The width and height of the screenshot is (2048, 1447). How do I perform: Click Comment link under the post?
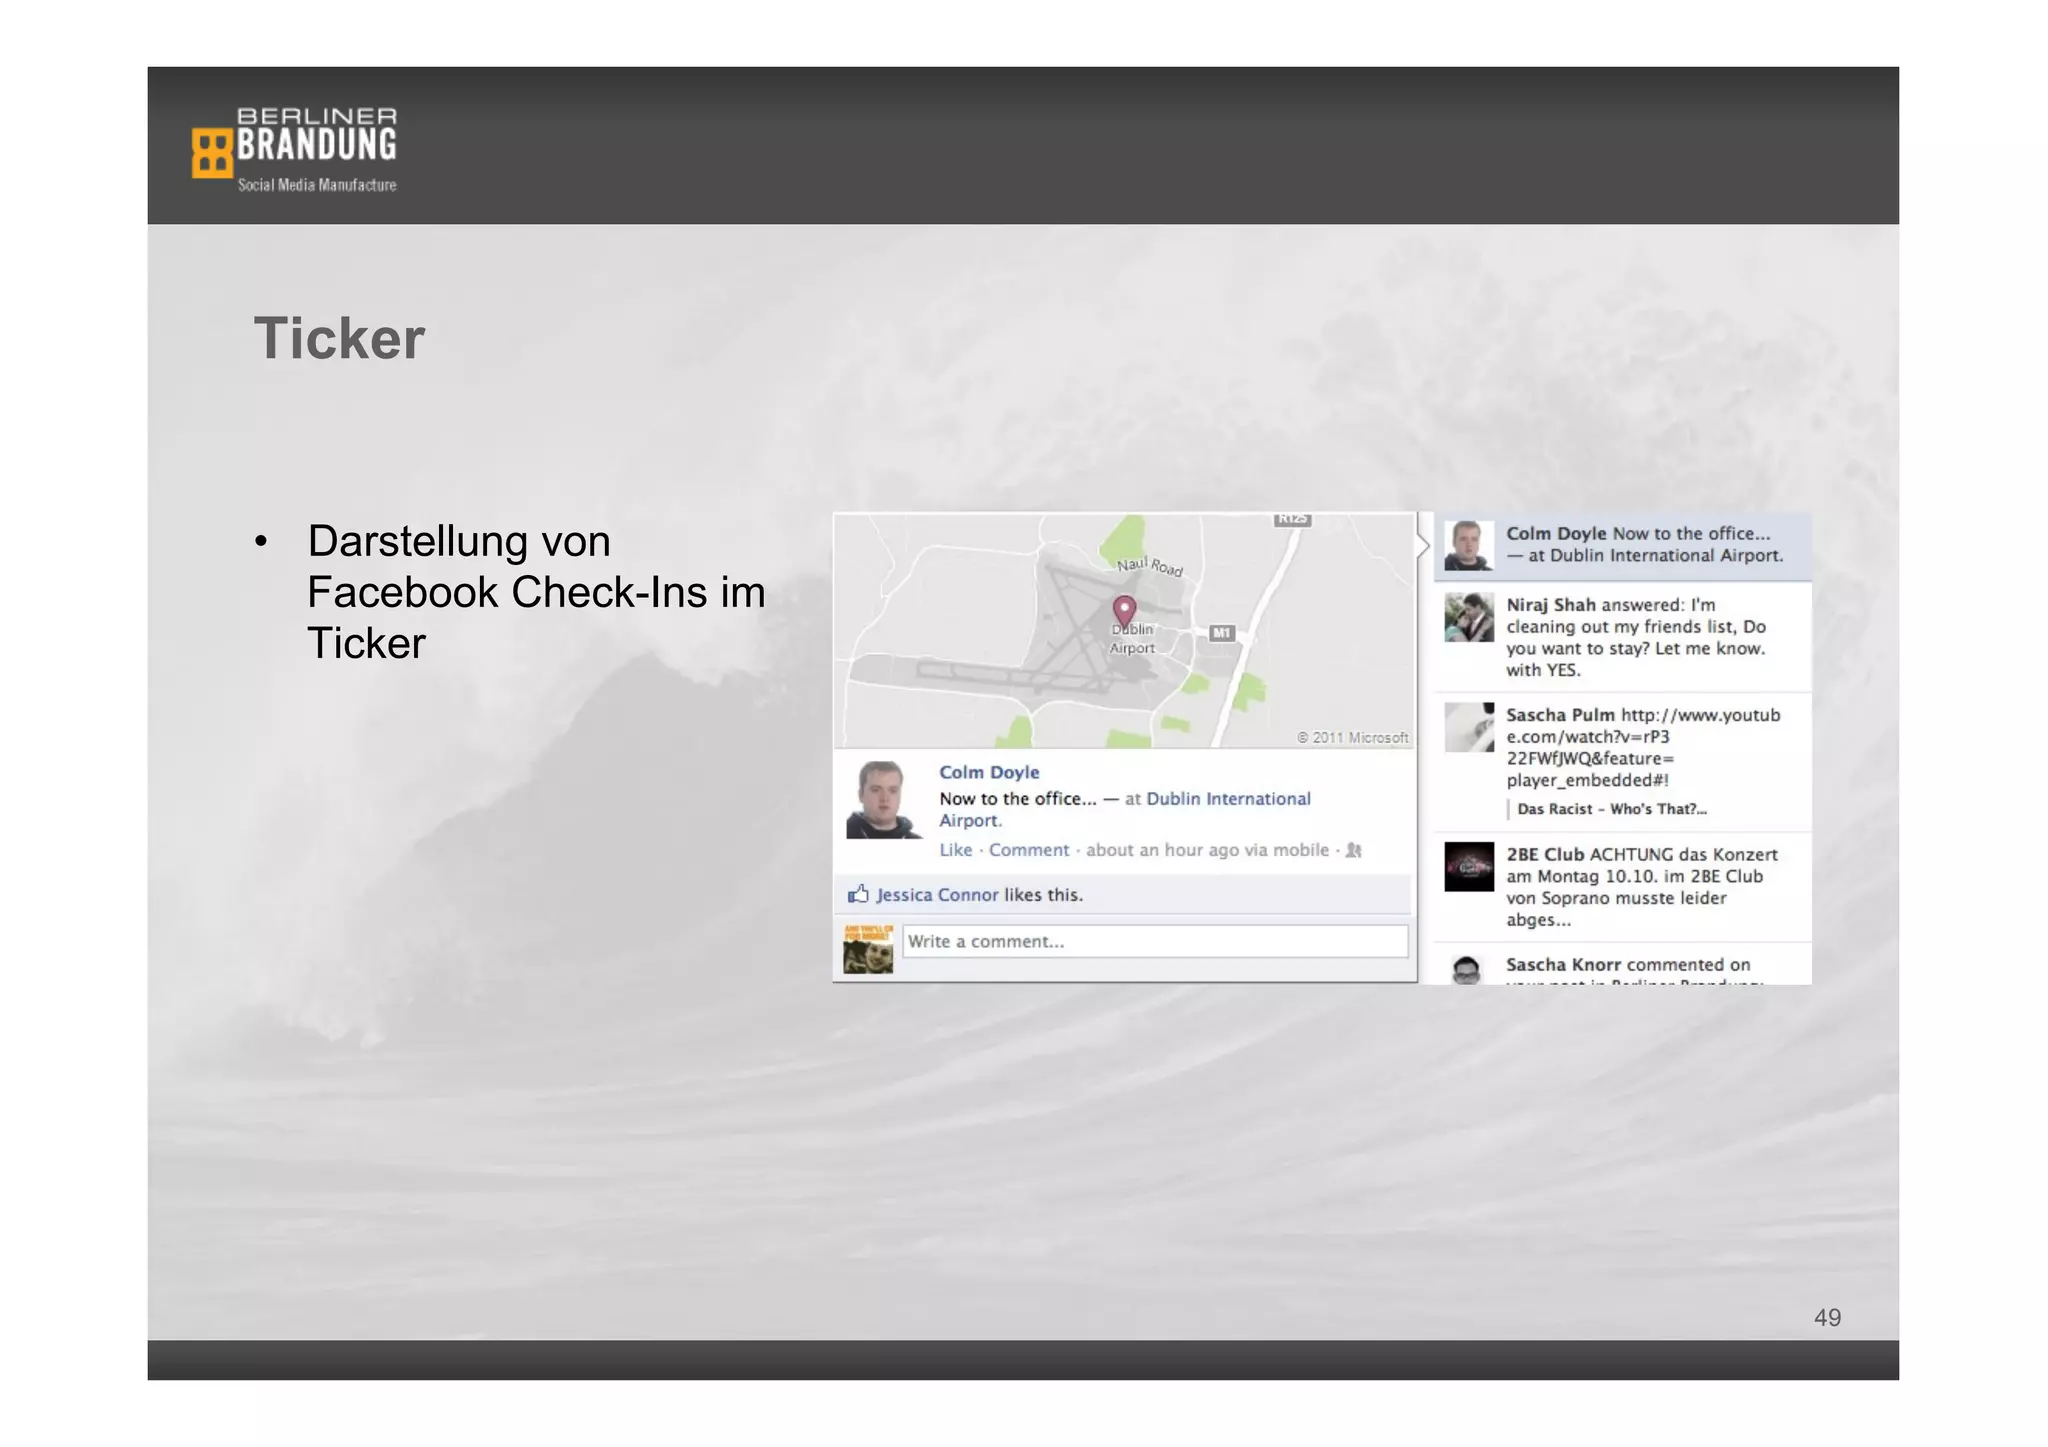[x=1029, y=850]
